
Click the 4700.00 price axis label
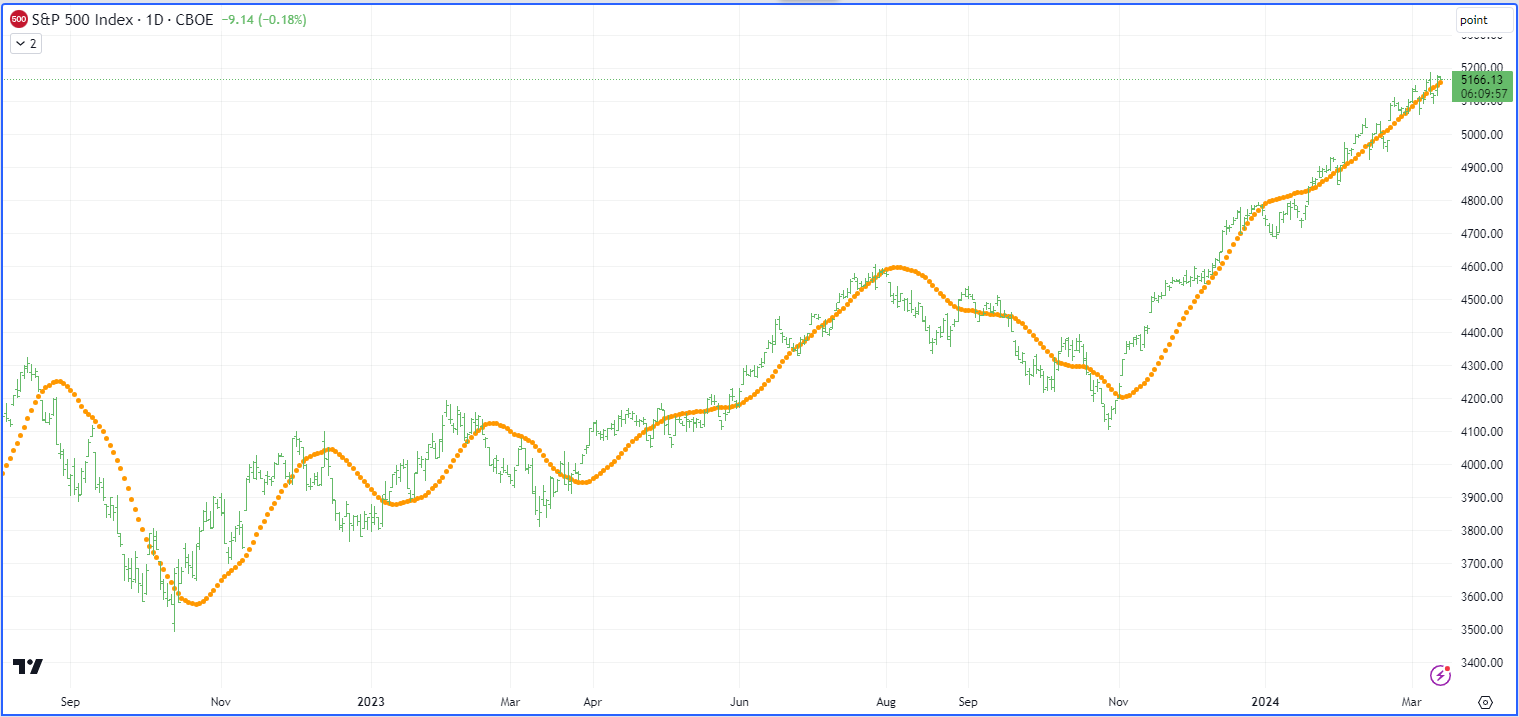[1483, 234]
